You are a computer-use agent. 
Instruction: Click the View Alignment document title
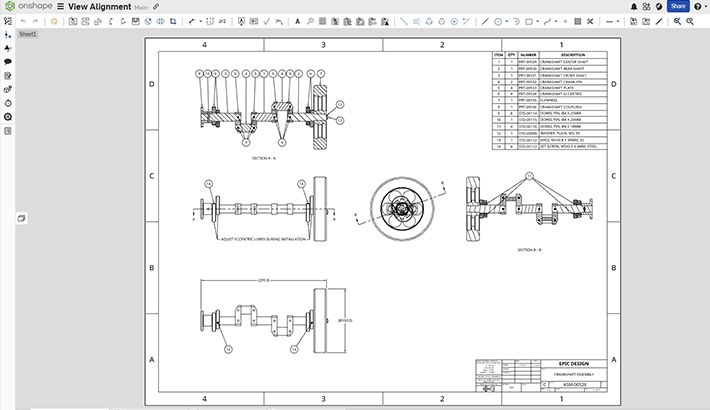click(x=100, y=7)
